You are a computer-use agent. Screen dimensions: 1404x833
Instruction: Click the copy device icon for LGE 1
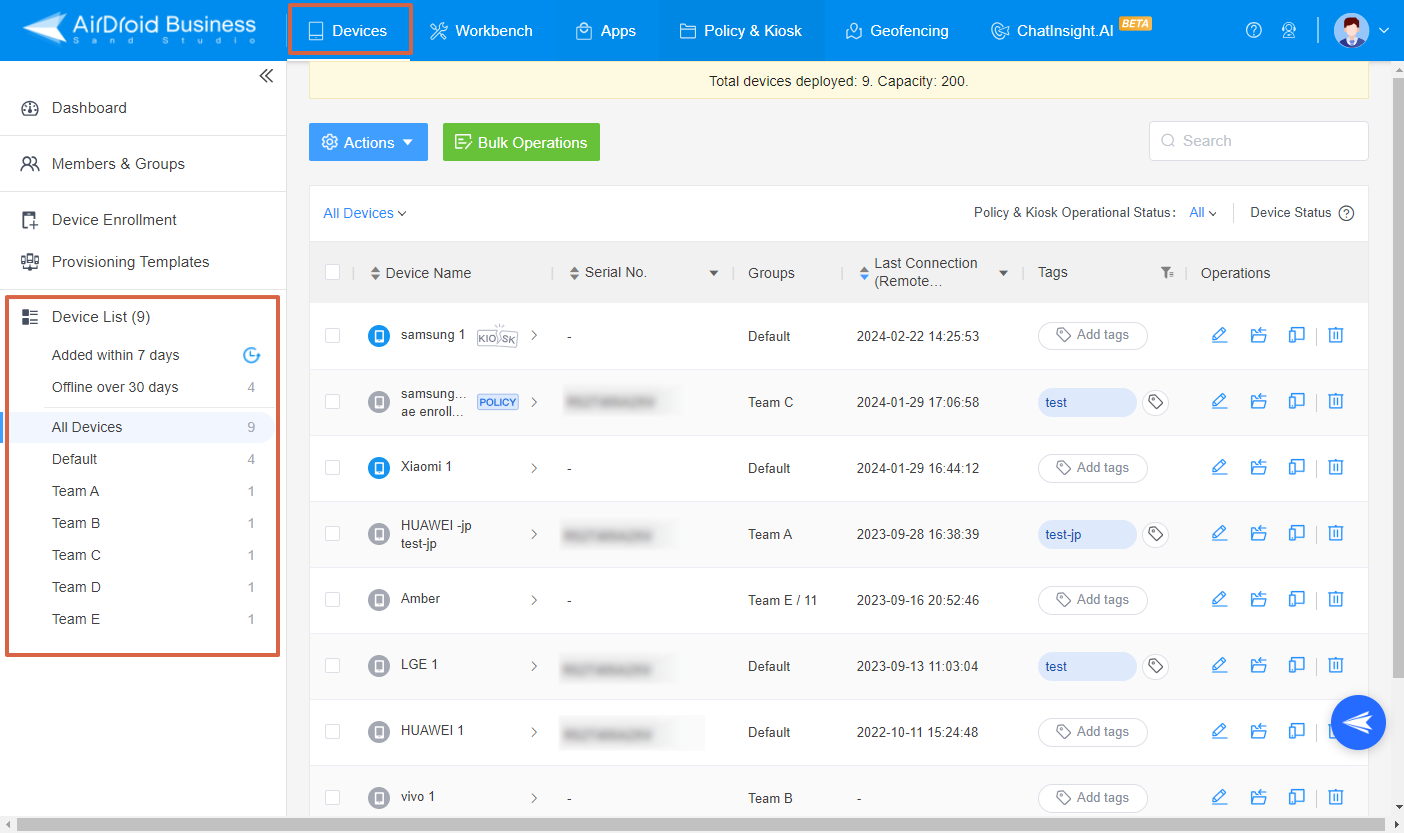[1297, 665]
